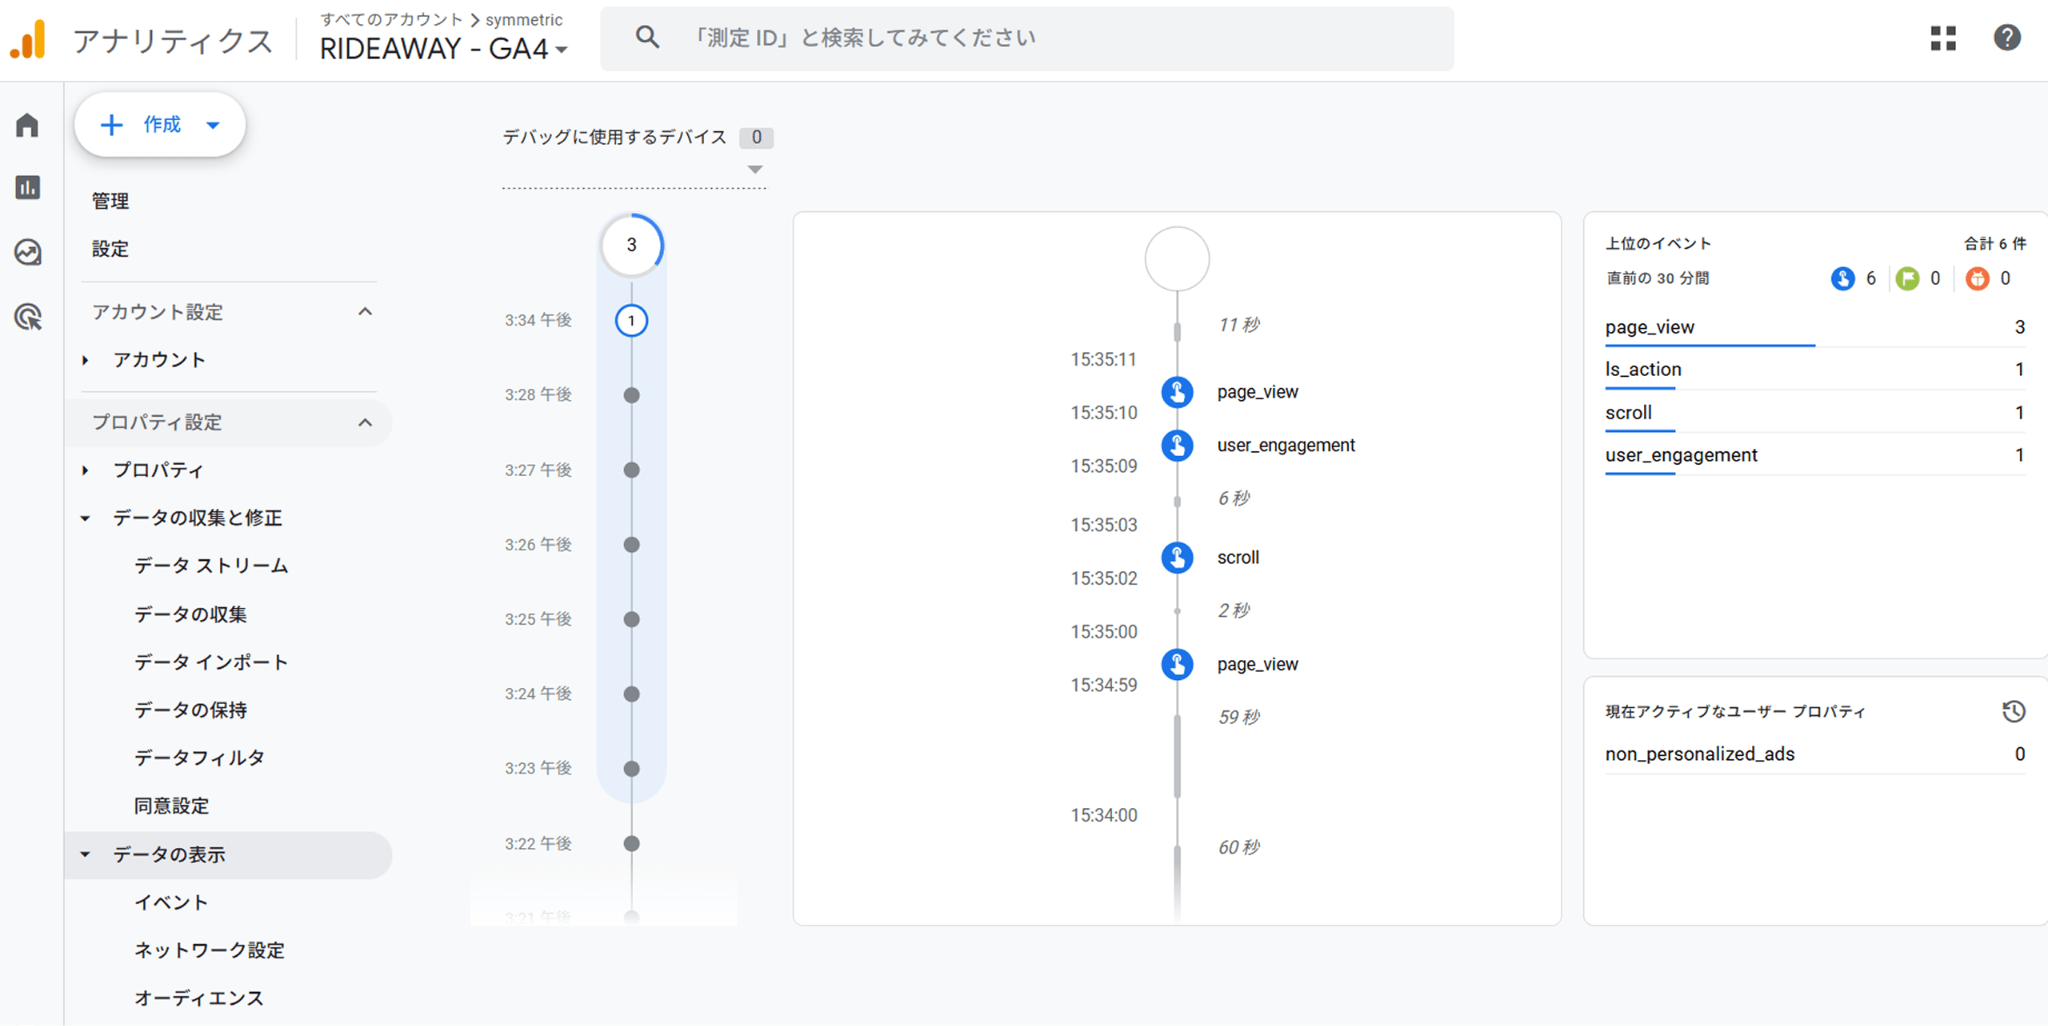Open Data Filters settings

click(199, 758)
